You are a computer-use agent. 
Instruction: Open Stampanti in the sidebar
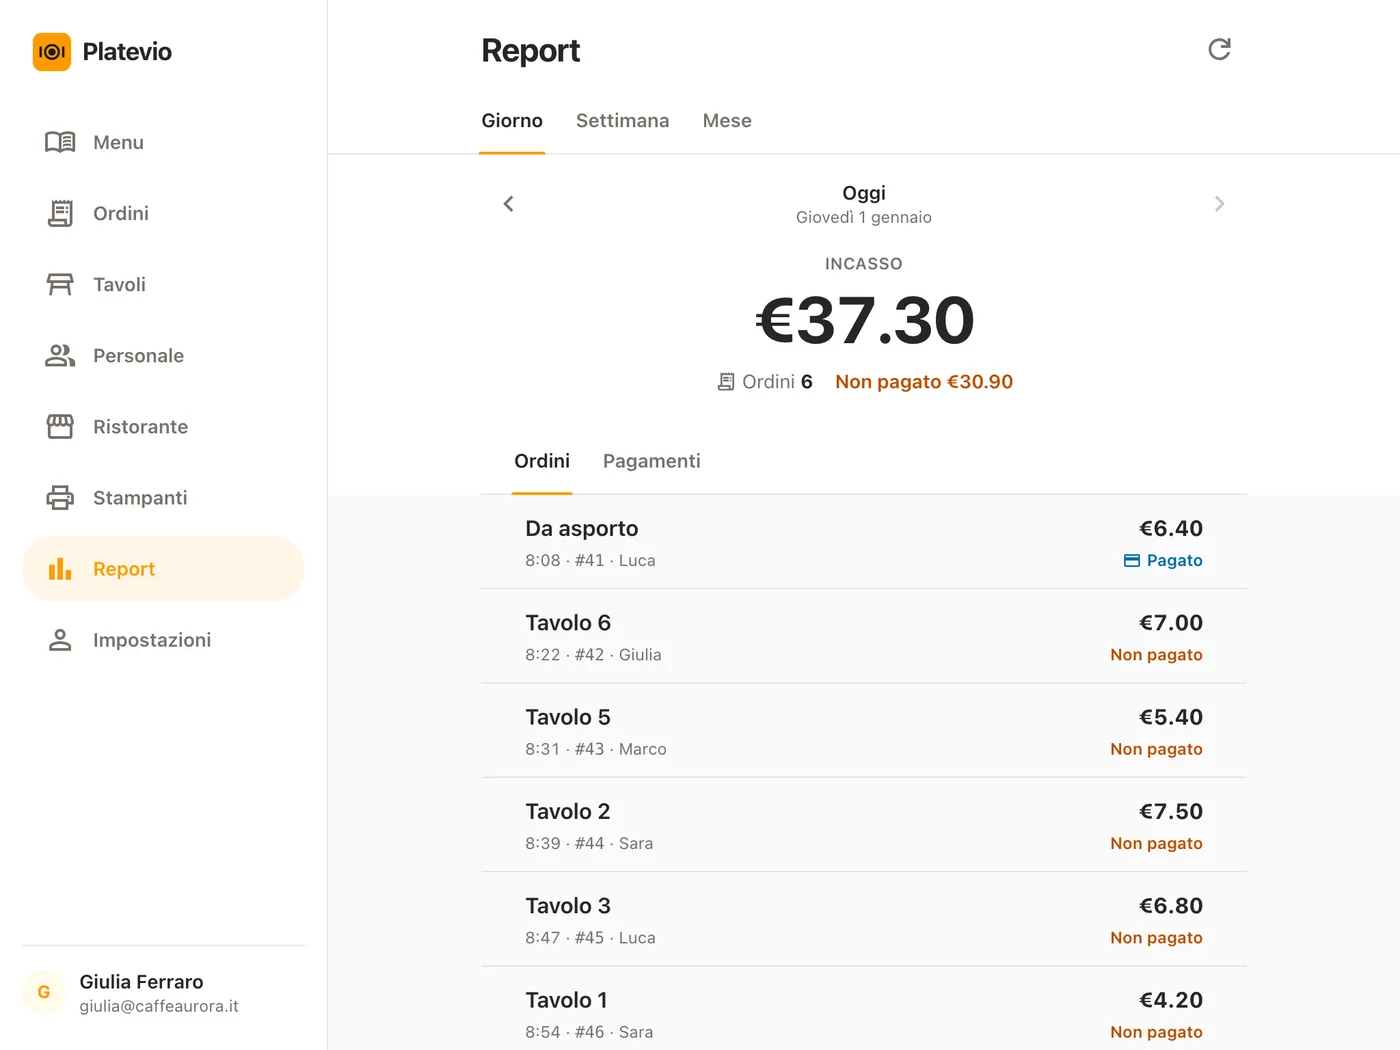(x=163, y=497)
